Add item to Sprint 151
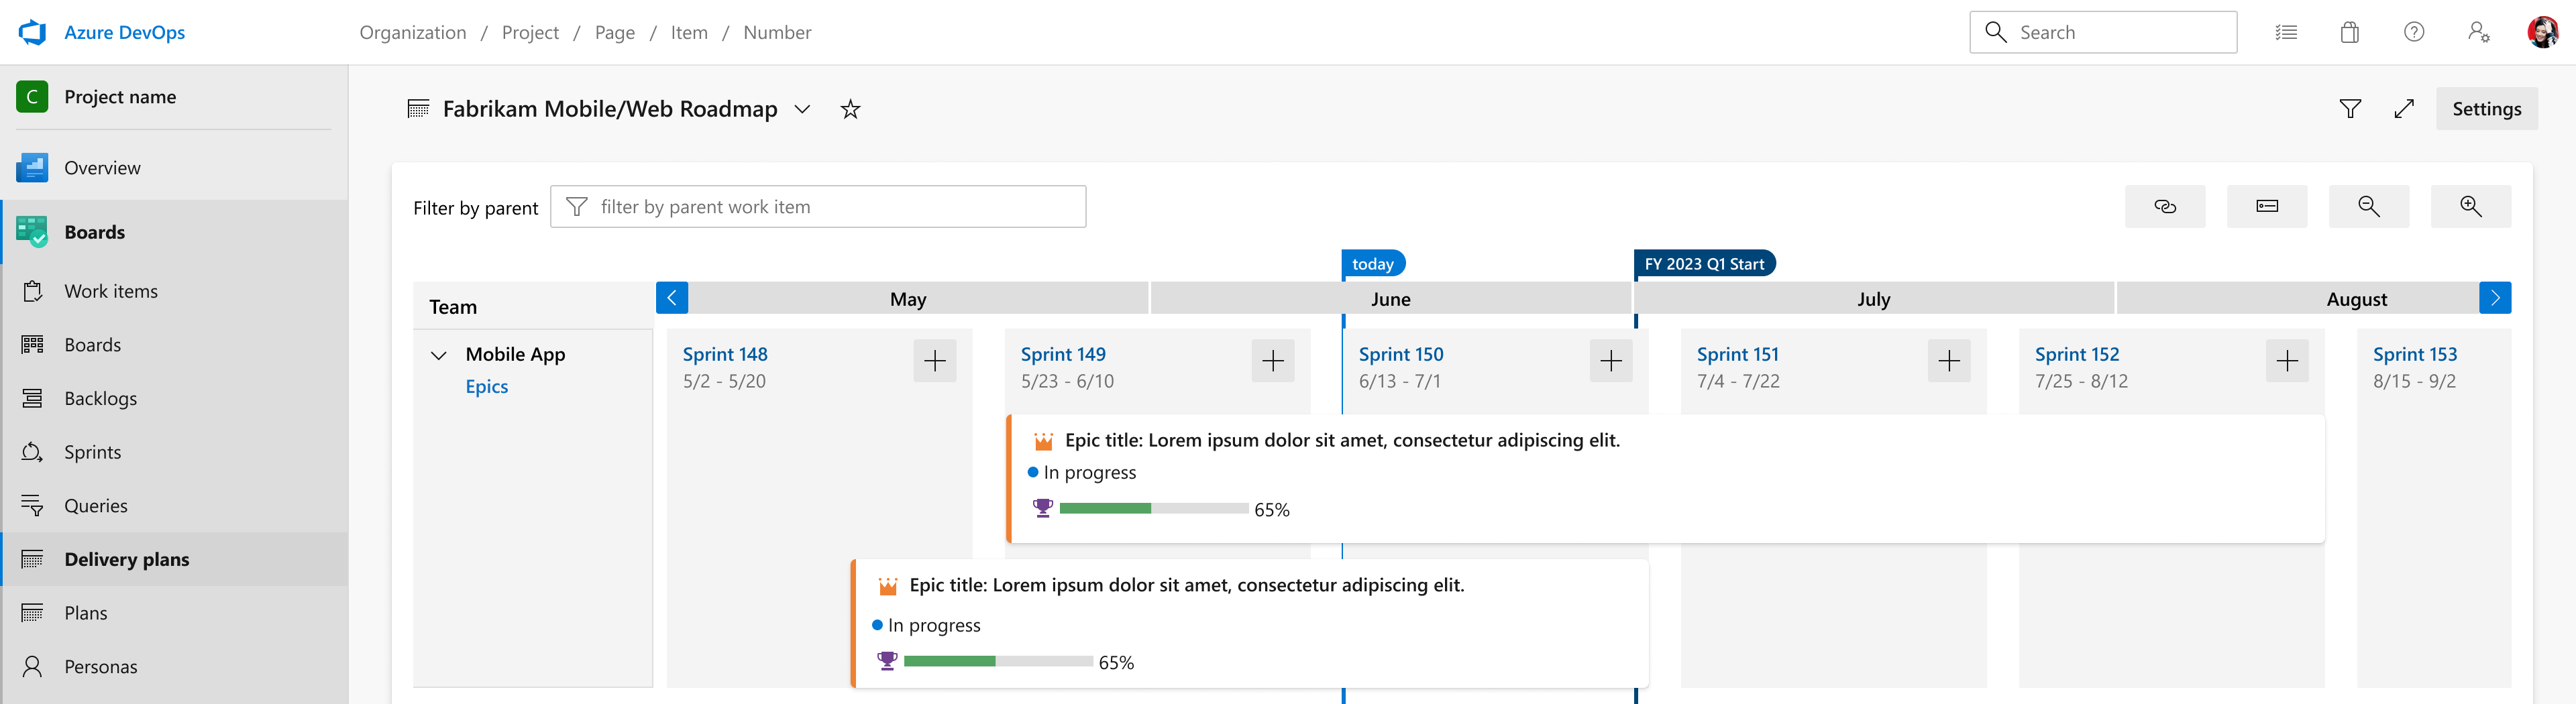The width and height of the screenshot is (2576, 704). (x=1949, y=361)
